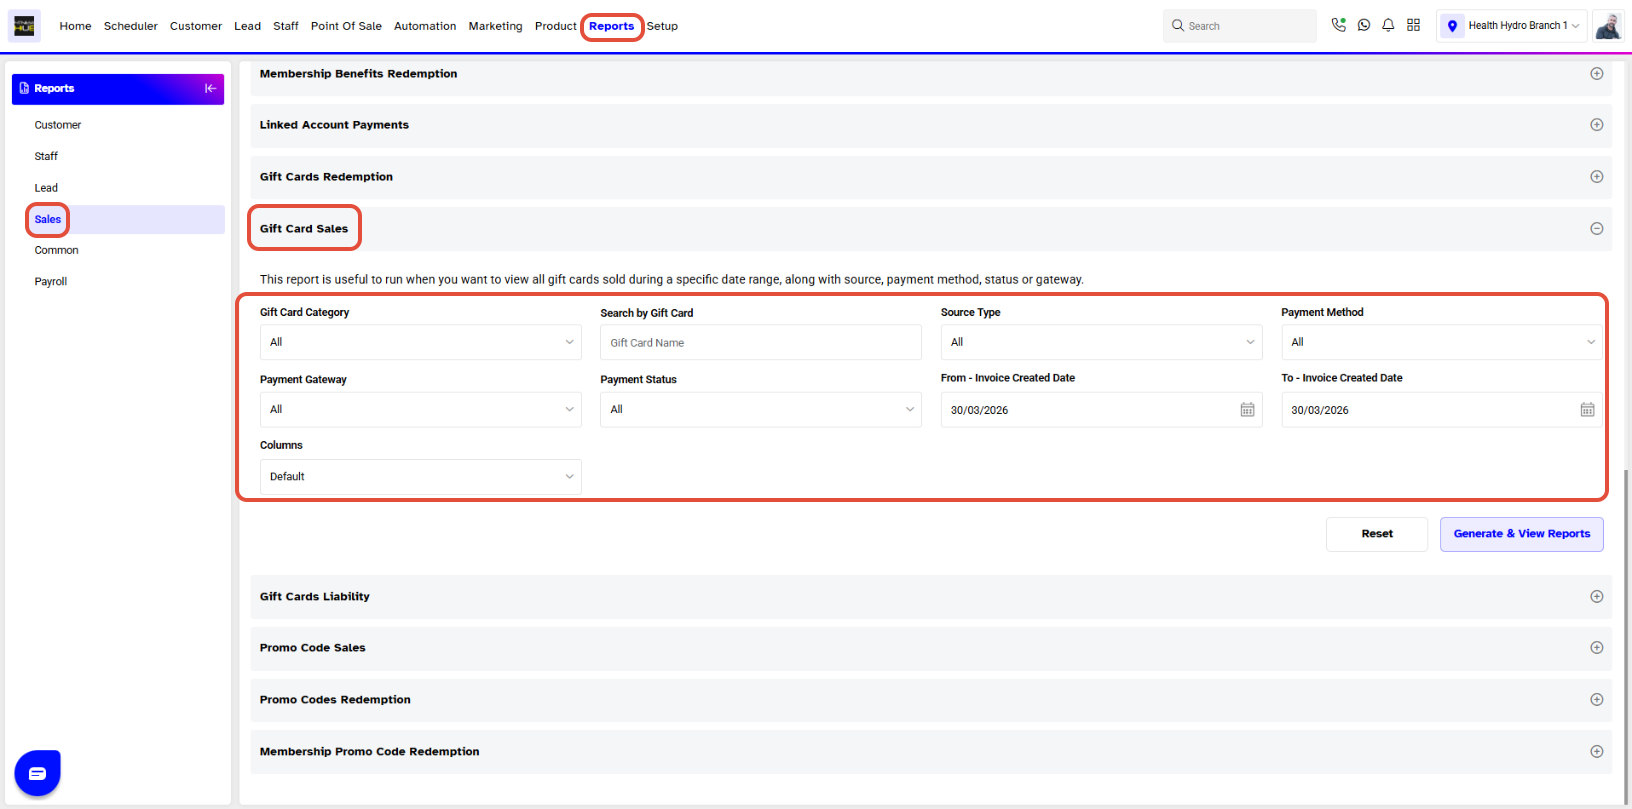Collapse Gift Card Sales with the minus icon

click(1597, 229)
